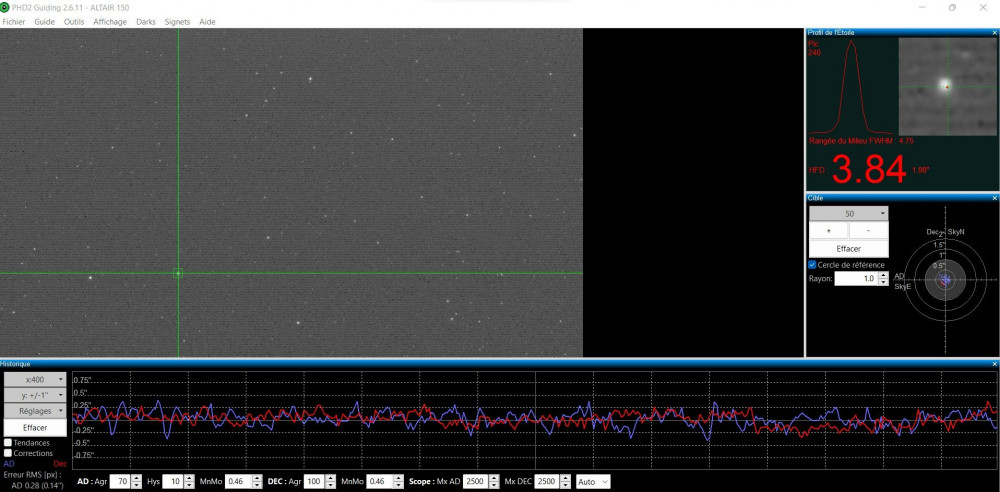Open the Aide menu
1000x492 pixels.
click(x=207, y=22)
